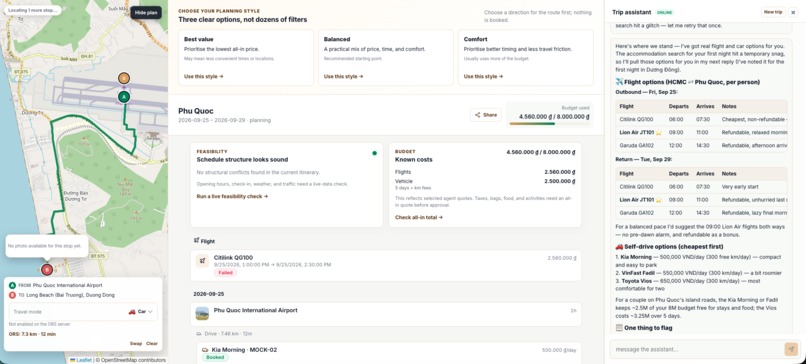Screen dimensions: 806x364
Task: Click the car icon beside Kia Morning
Action: pyautogui.click(x=205, y=350)
